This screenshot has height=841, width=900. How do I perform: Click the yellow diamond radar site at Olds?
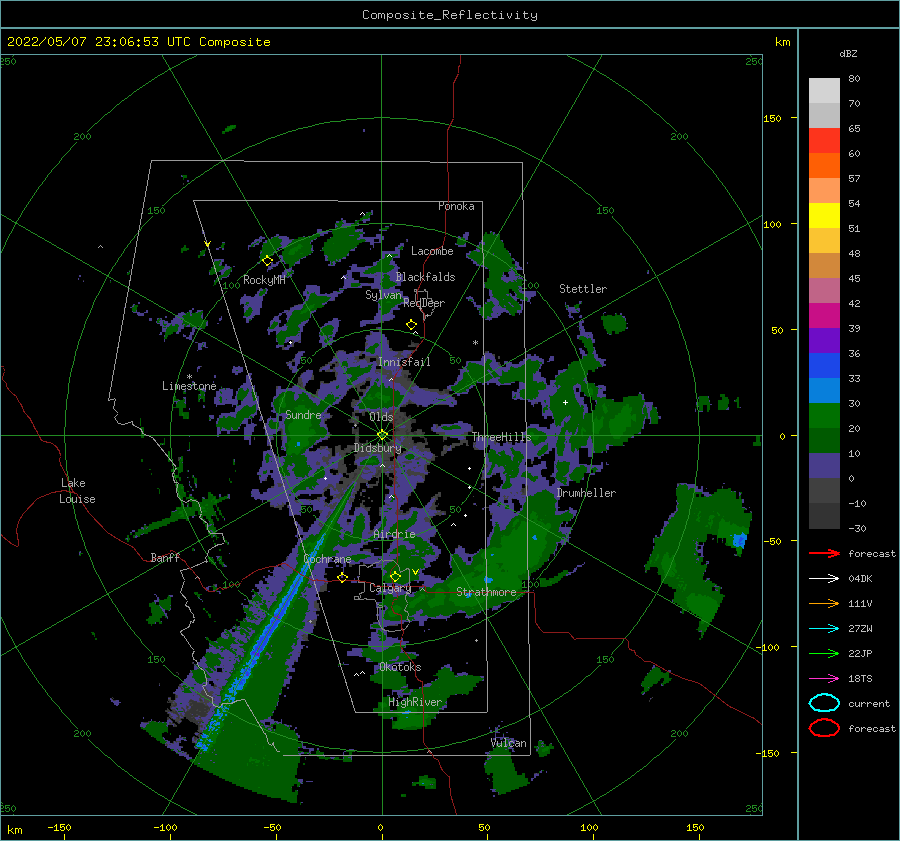tap(382, 435)
